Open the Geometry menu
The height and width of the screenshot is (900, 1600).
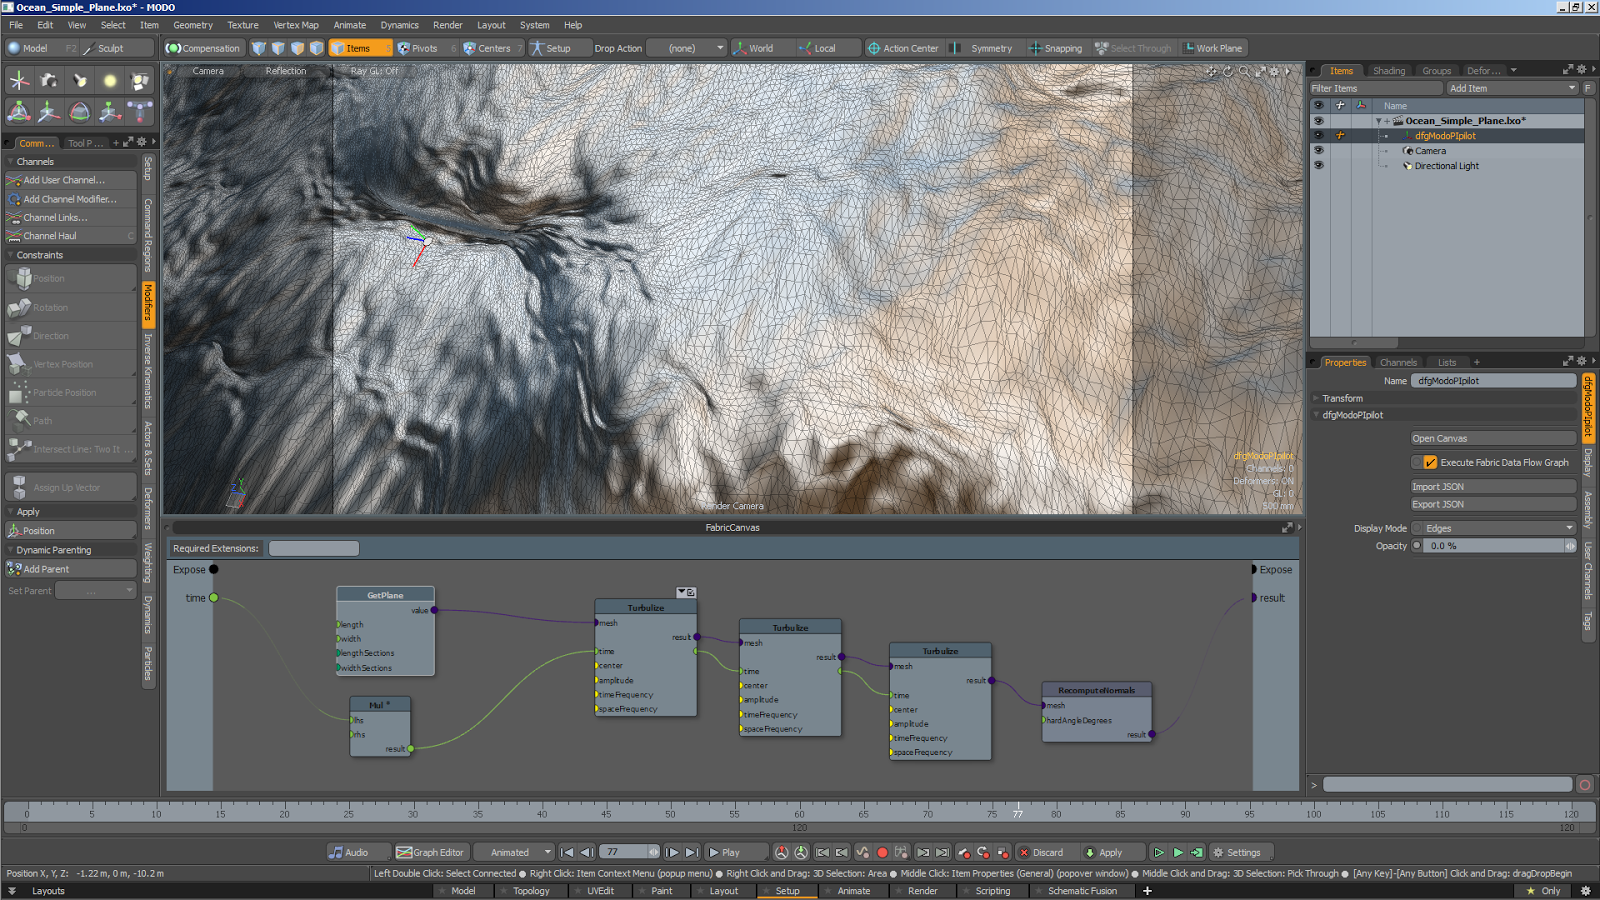[x=193, y=25]
